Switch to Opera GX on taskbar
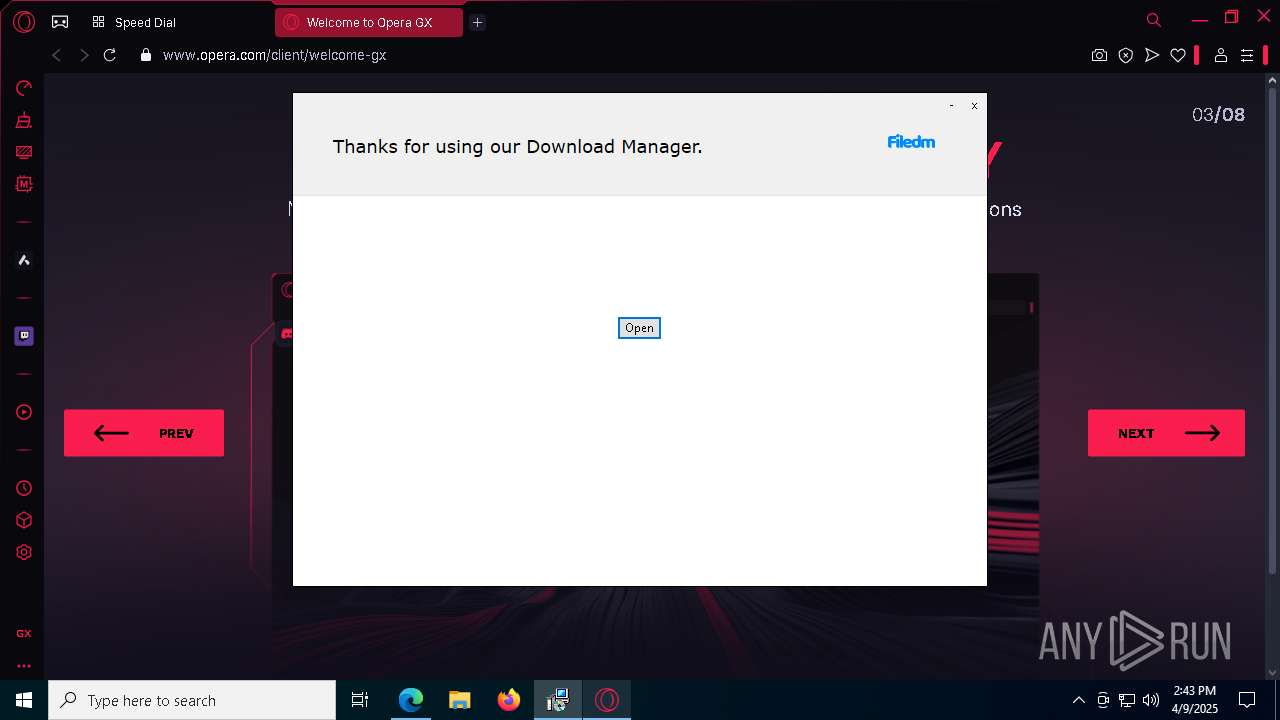This screenshot has height=720, width=1280. click(x=607, y=700)
